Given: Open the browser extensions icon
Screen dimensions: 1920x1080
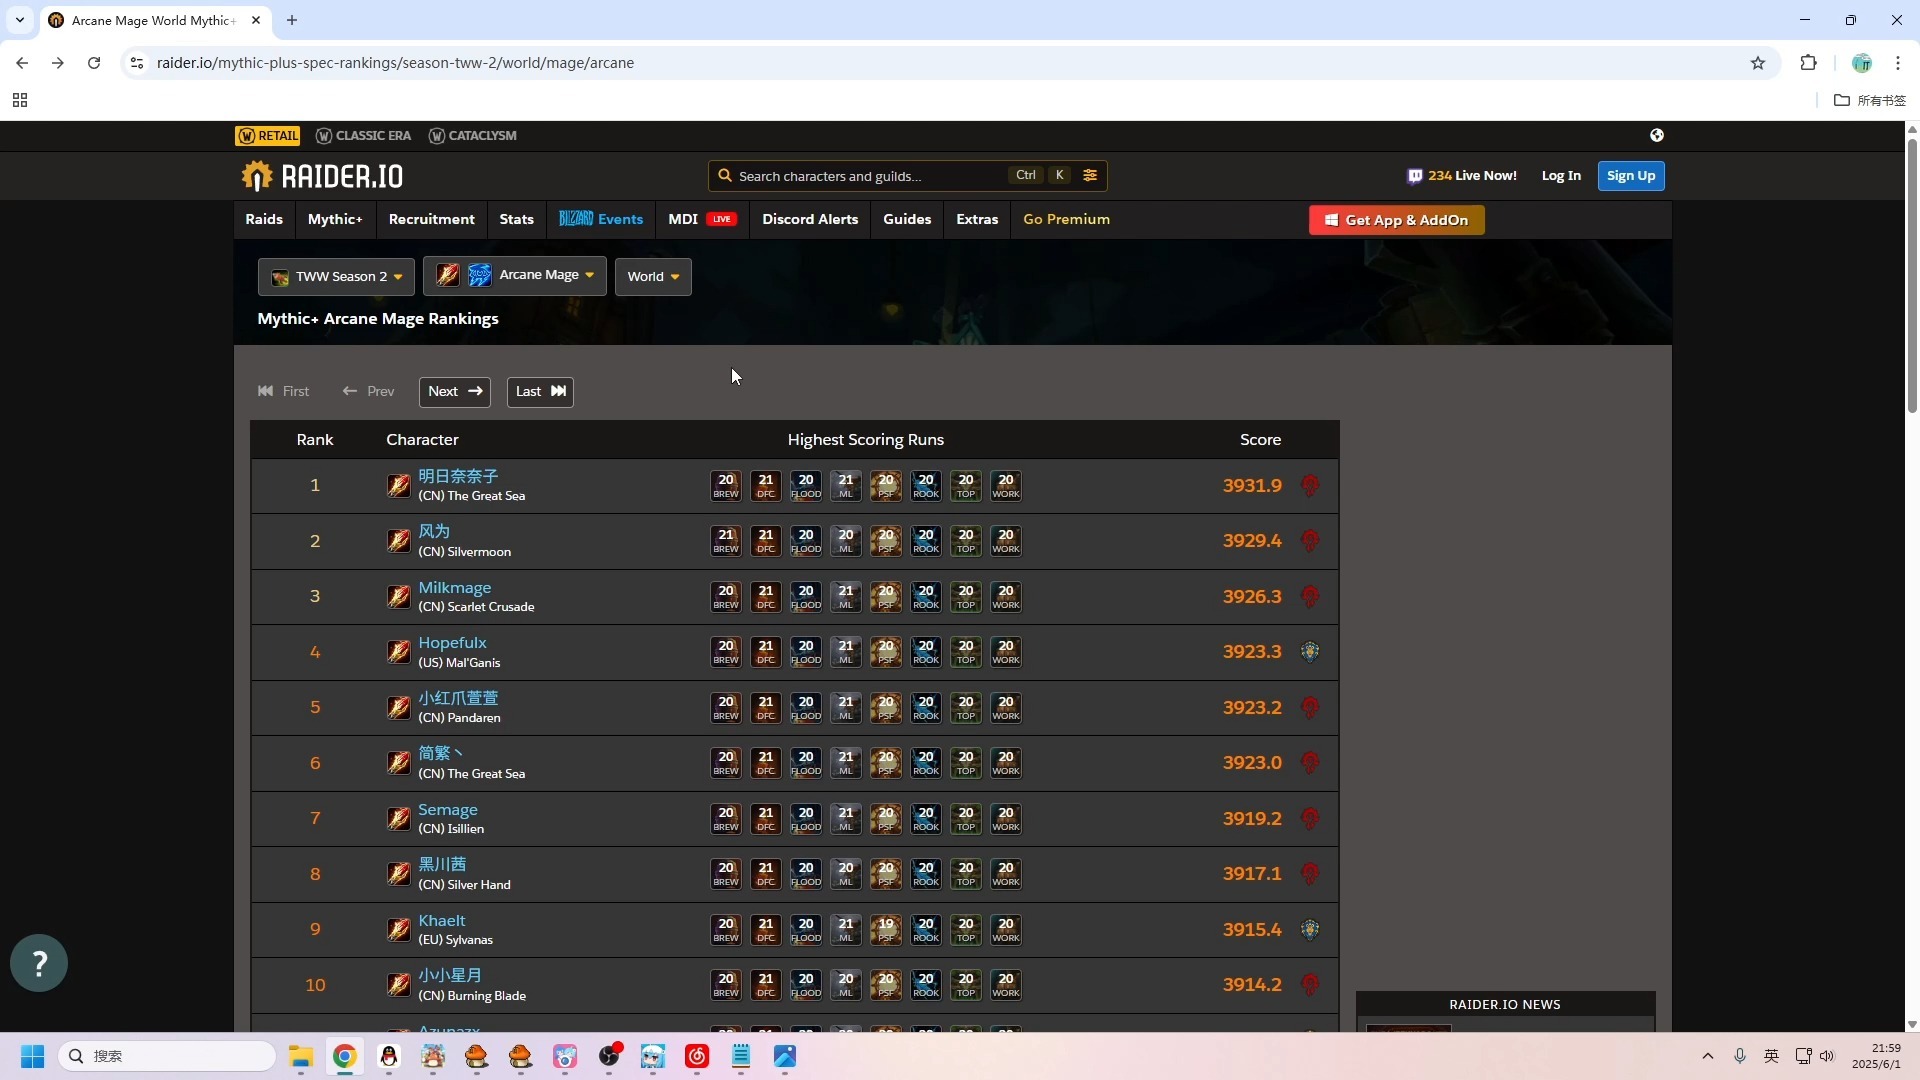Looking at the screenshot, I should (x=1808, y=63).
